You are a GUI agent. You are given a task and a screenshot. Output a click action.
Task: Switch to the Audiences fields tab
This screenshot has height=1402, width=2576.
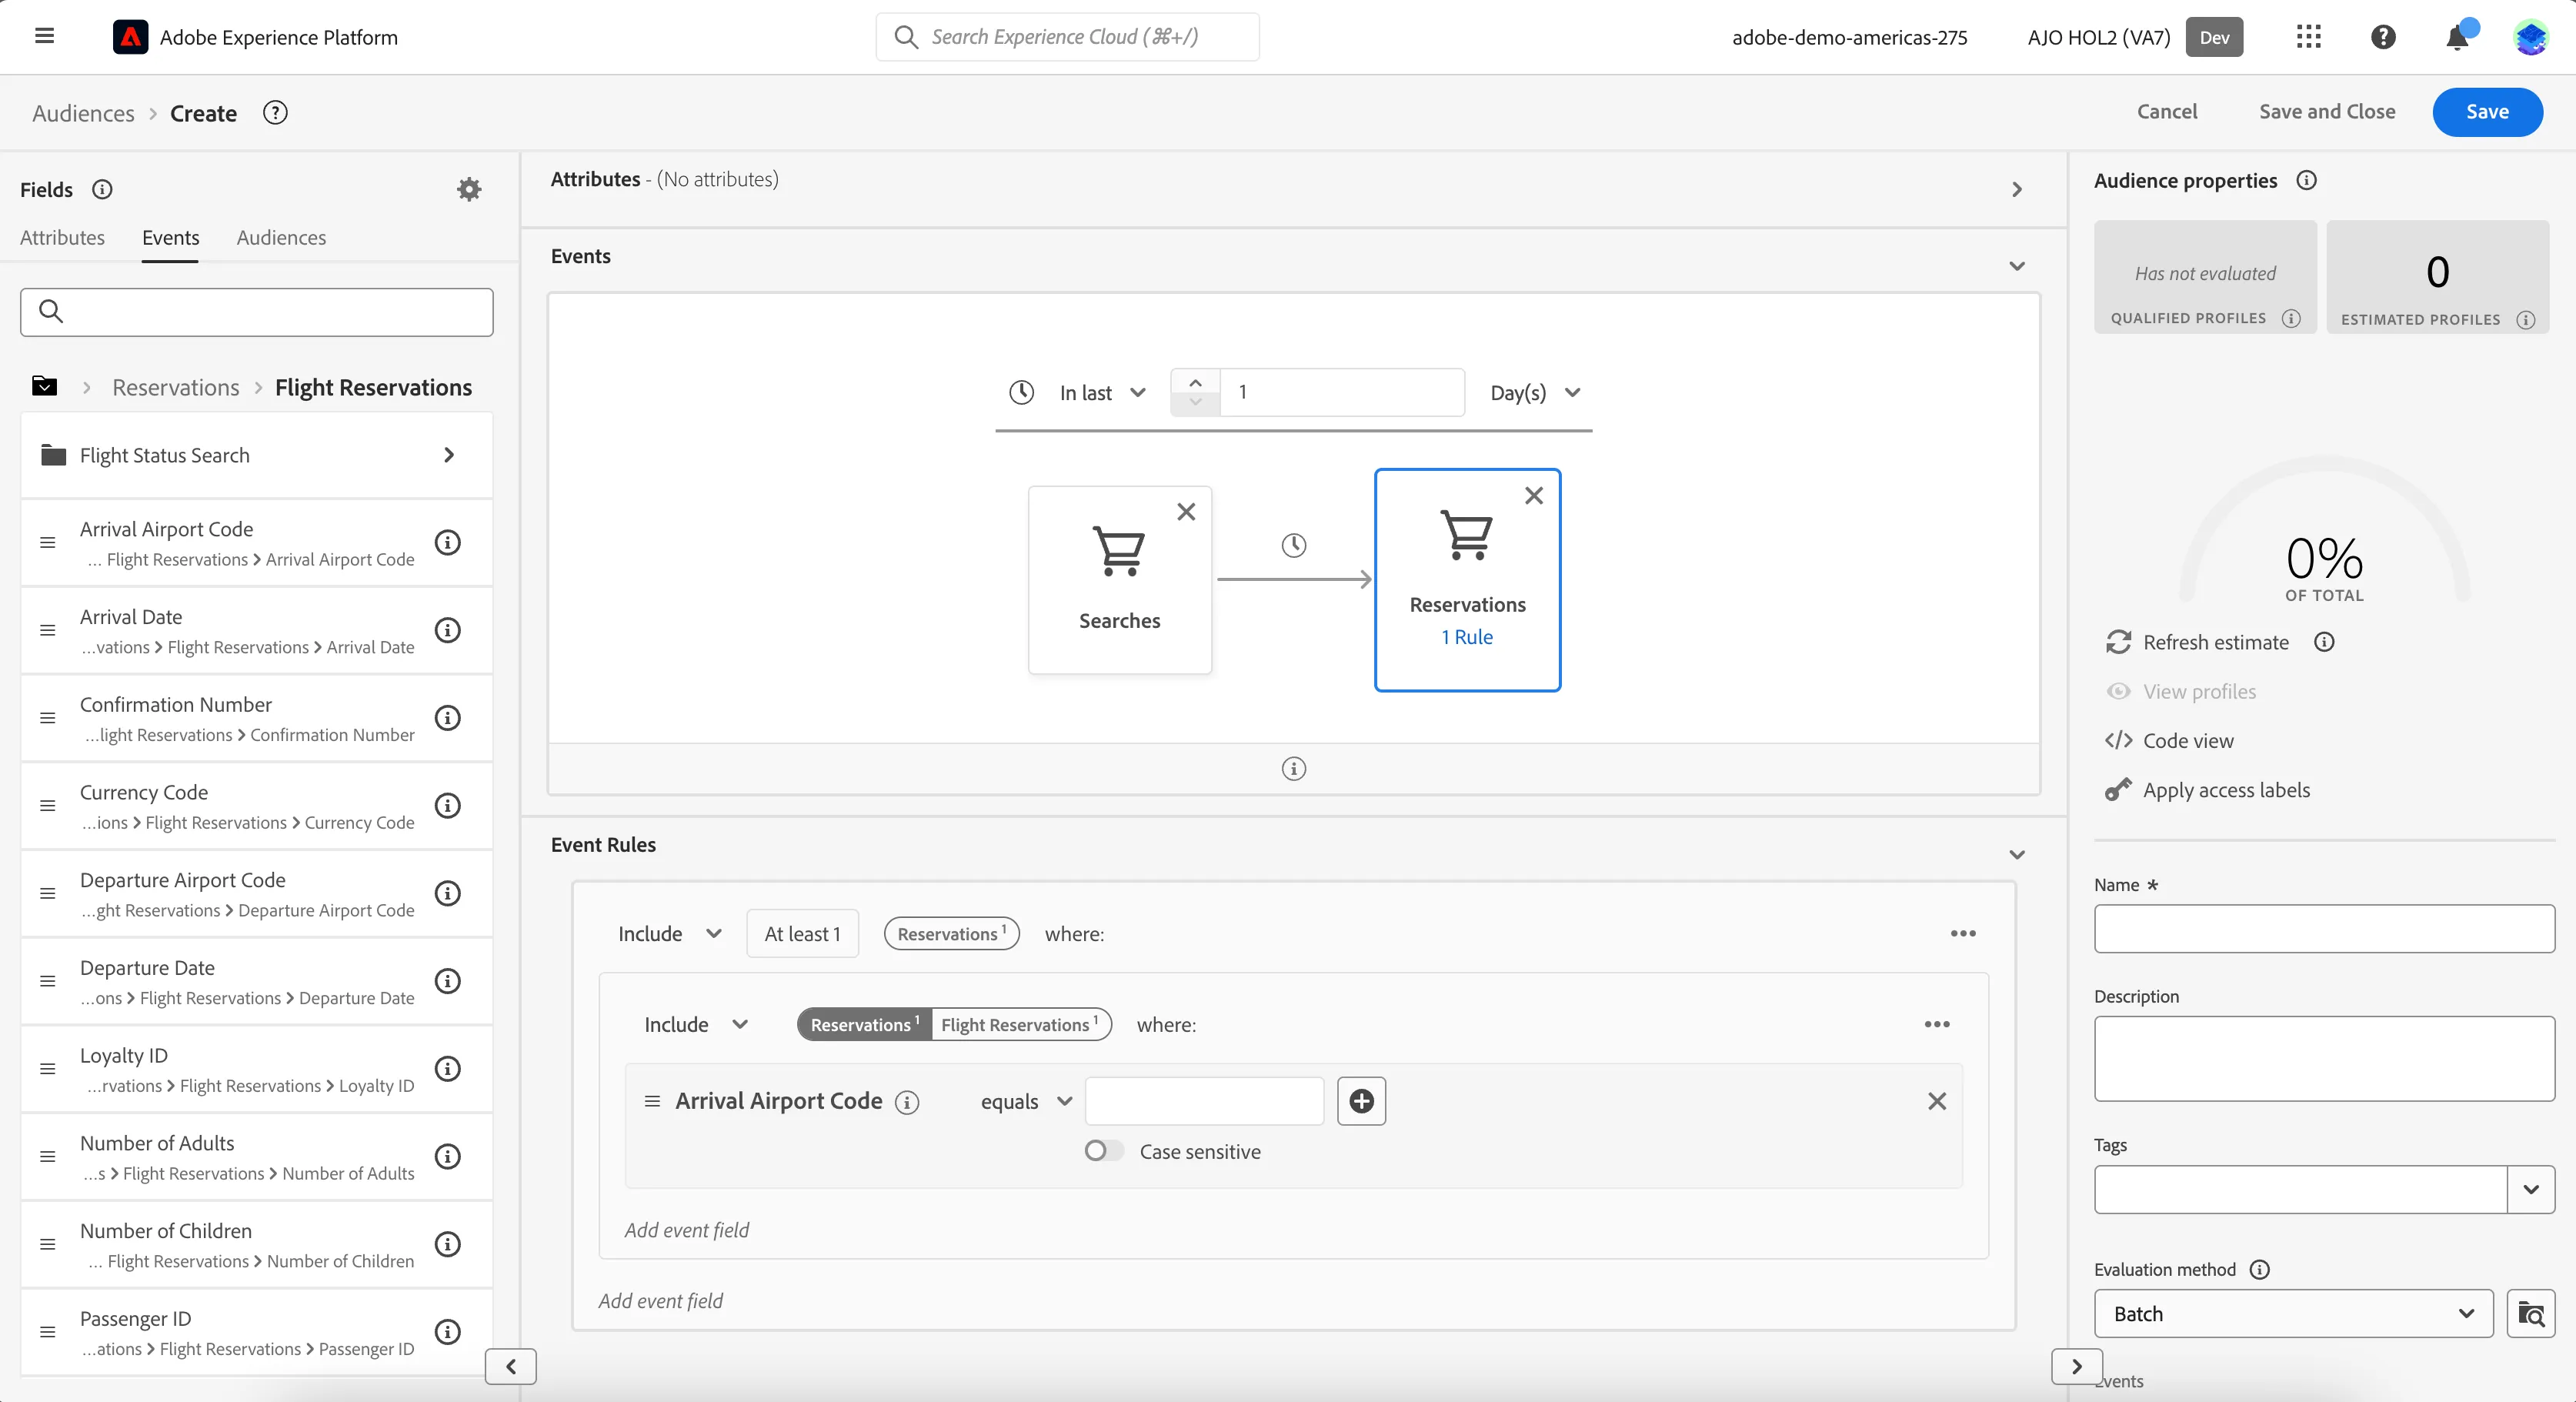point(281,238)
